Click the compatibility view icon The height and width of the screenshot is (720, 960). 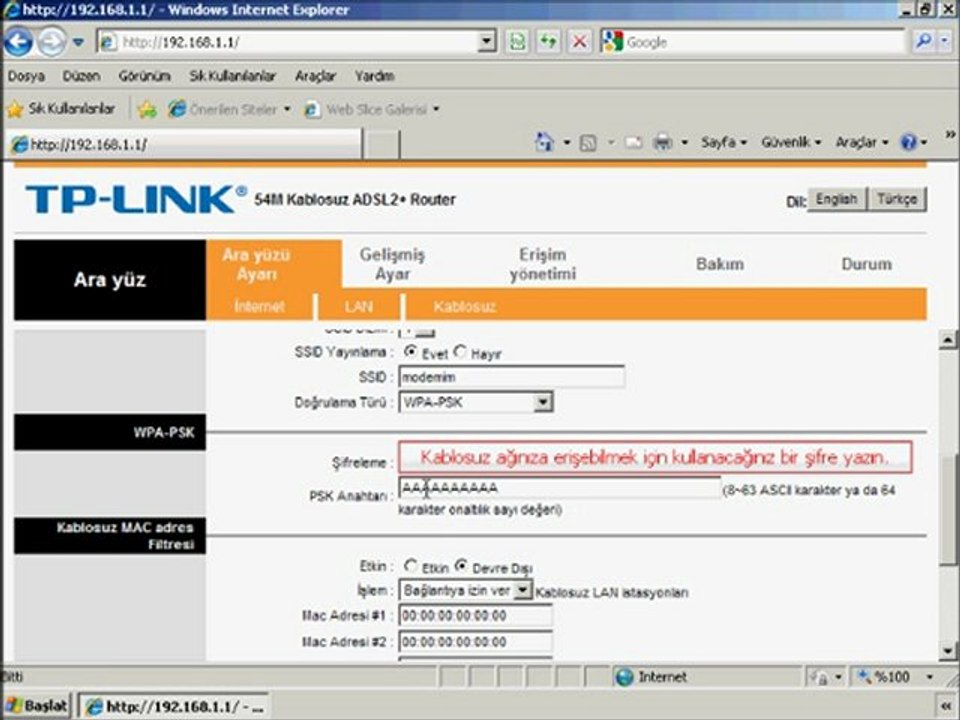coord(517,42)
